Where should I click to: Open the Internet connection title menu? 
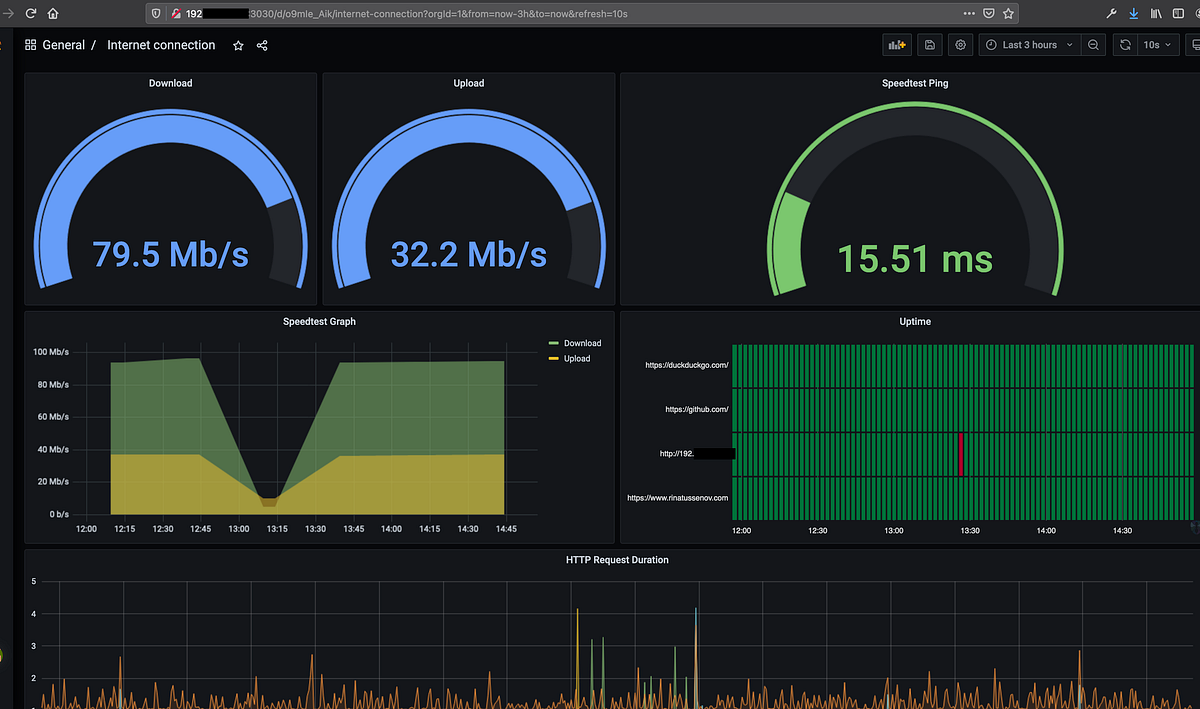coord(161,44)
